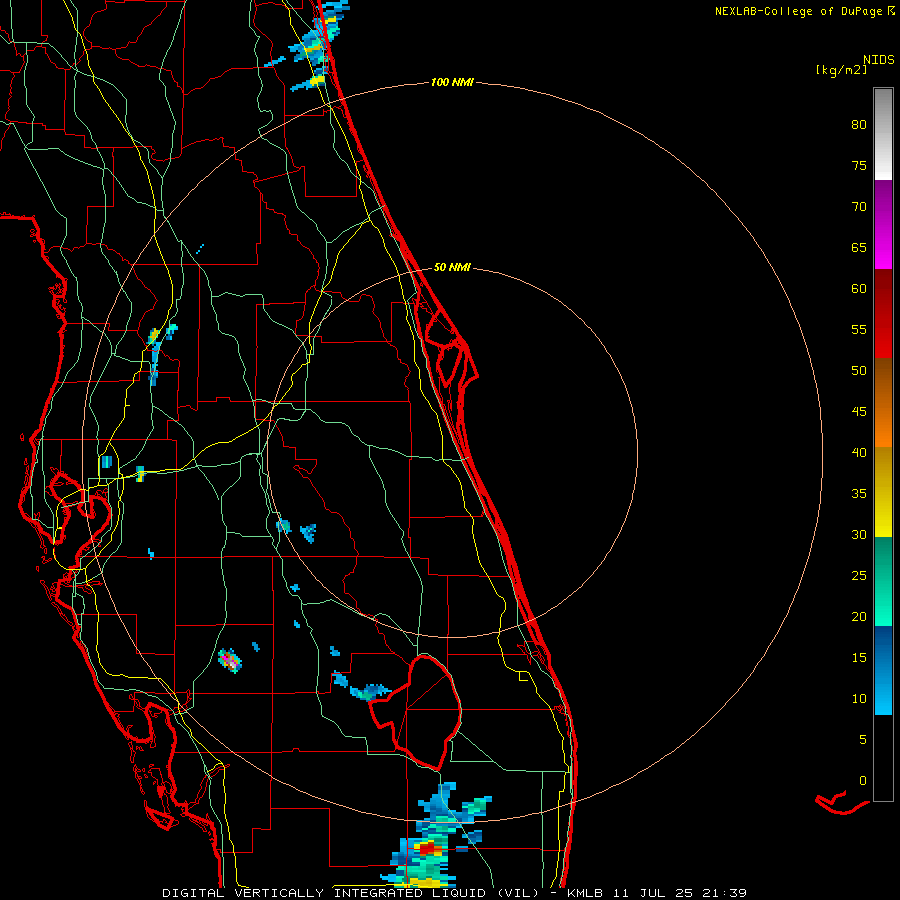900x900 pixels.
Task: Click the 55 value on the scale
Action: (x=859, y=329)
